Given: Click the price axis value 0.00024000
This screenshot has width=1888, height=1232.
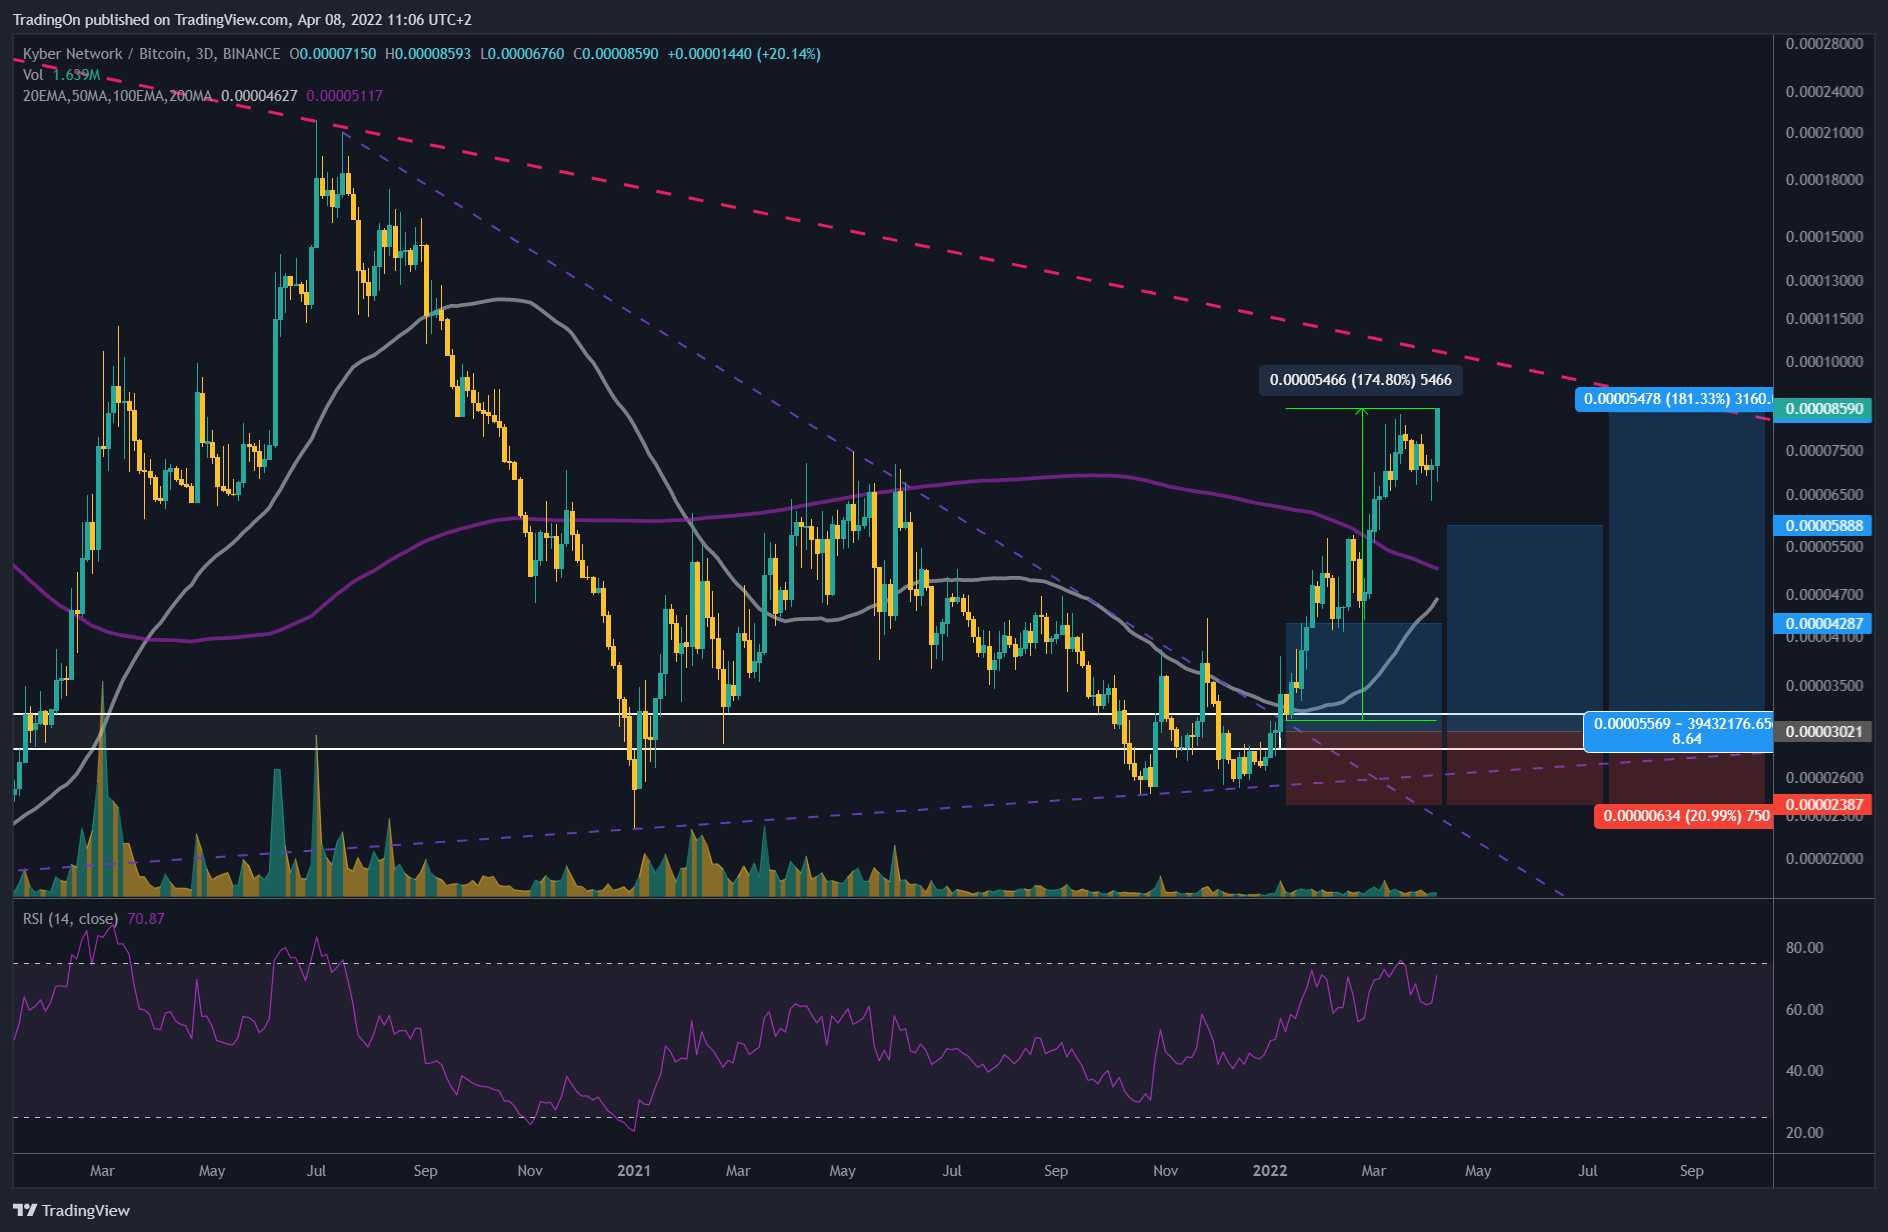Looking at the screenshot, I should (1824, 92).
